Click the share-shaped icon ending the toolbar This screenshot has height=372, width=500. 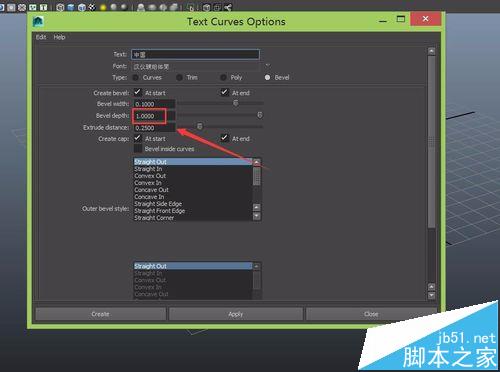tap(228, 7)
